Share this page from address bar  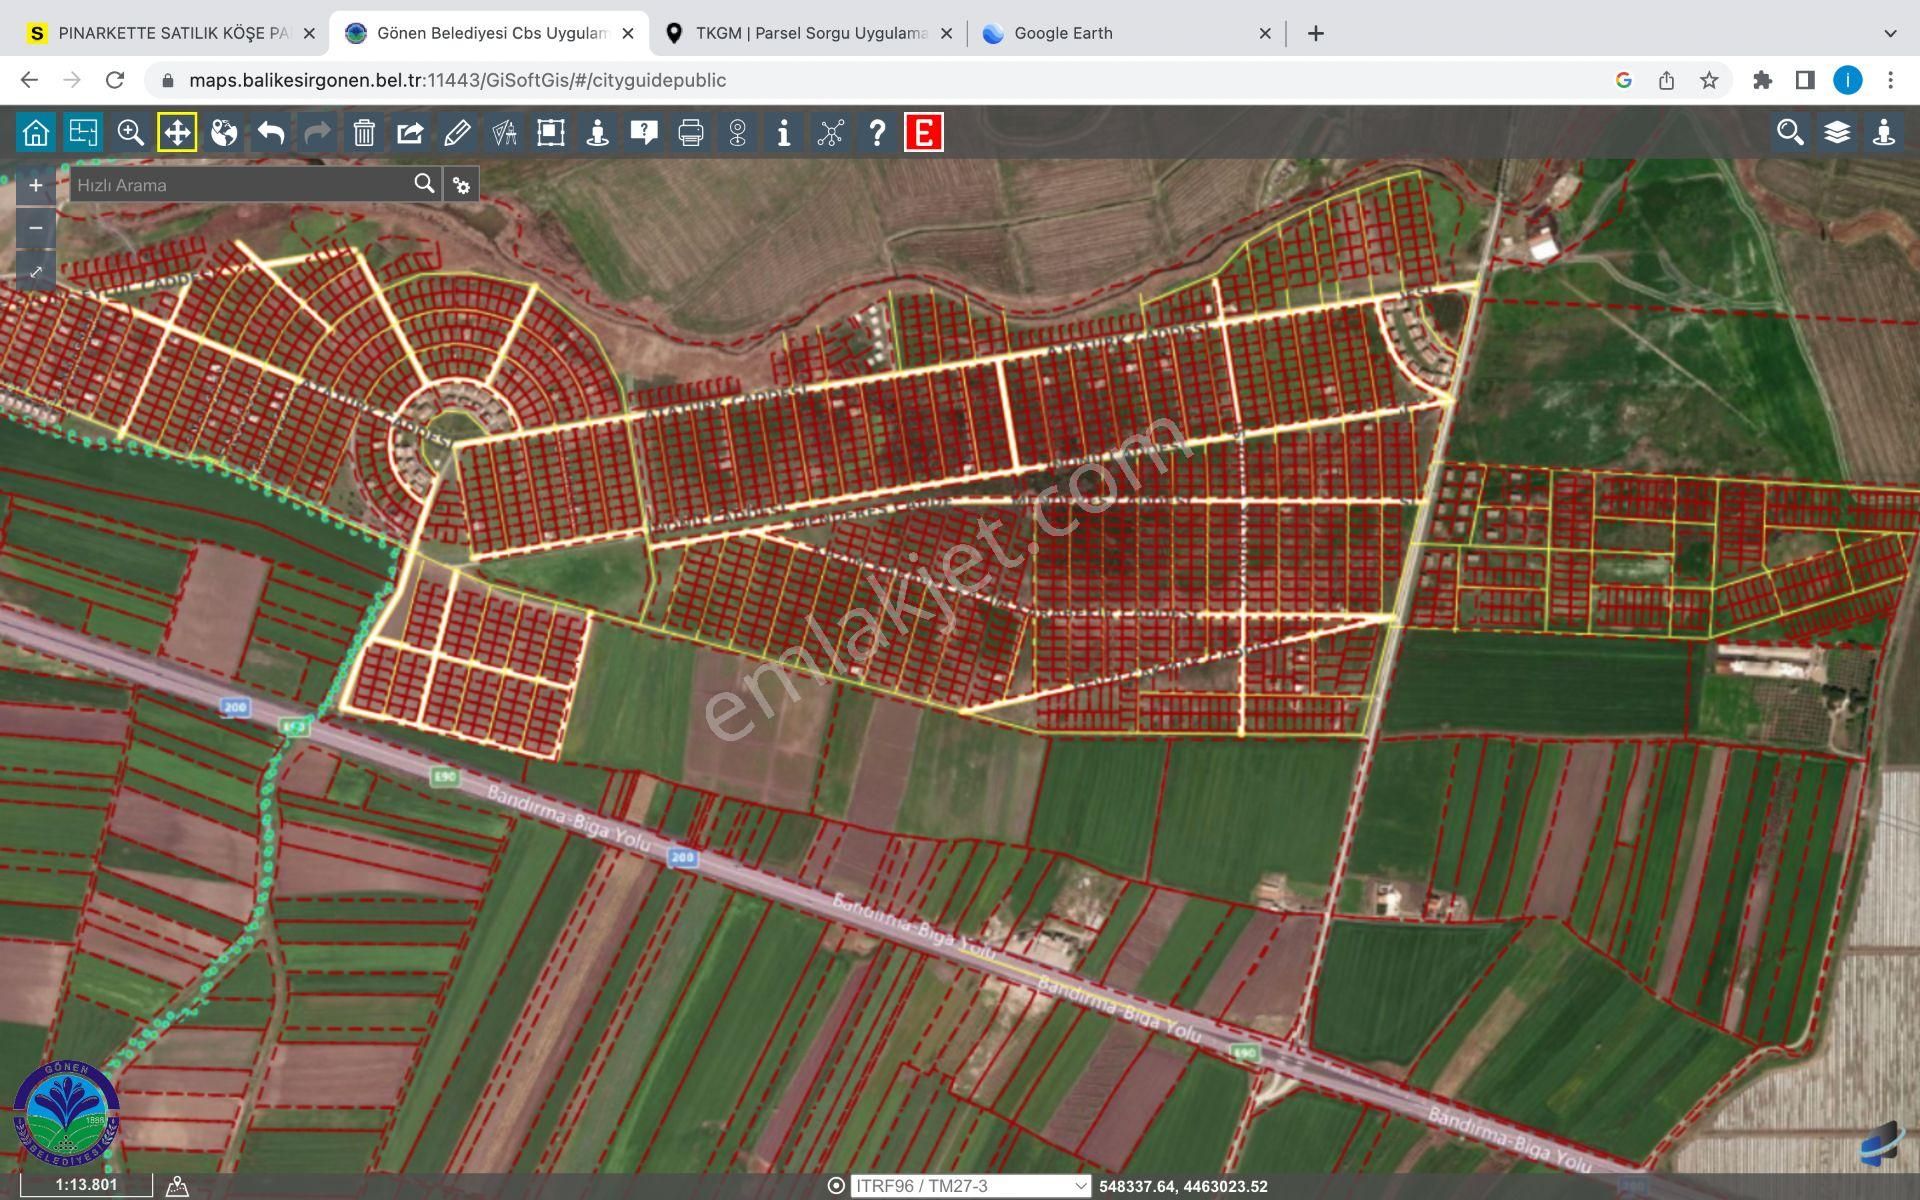pos(1666,80)
